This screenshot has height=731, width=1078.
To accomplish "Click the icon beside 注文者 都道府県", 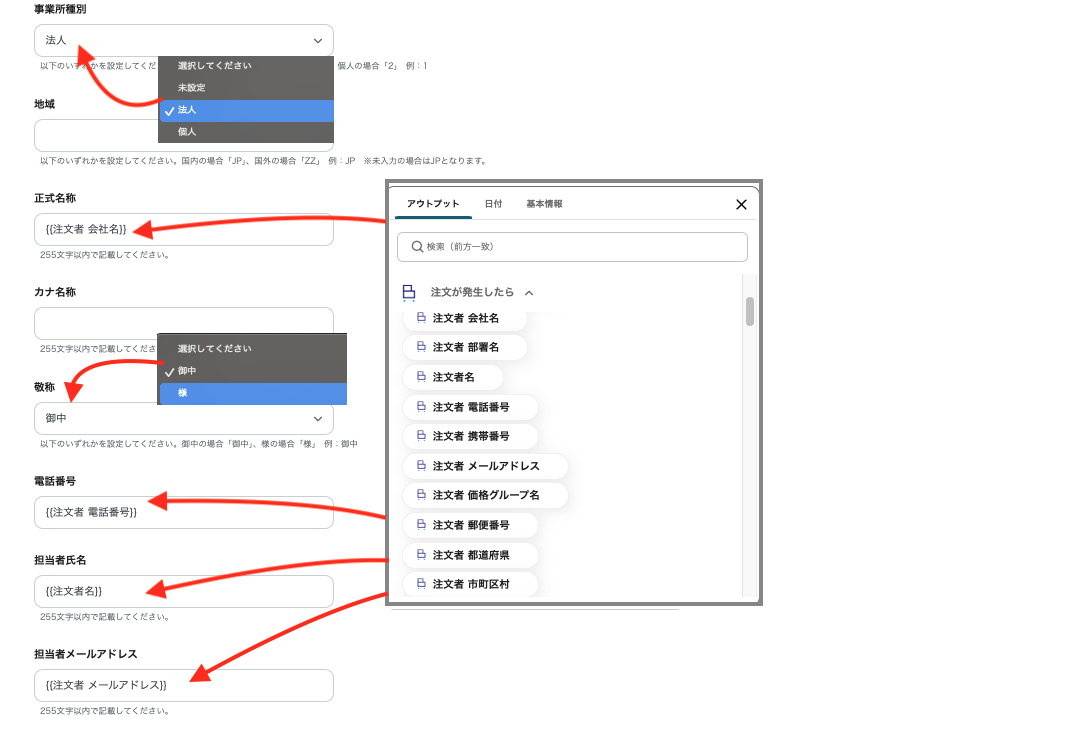I will tap(421, 554).
